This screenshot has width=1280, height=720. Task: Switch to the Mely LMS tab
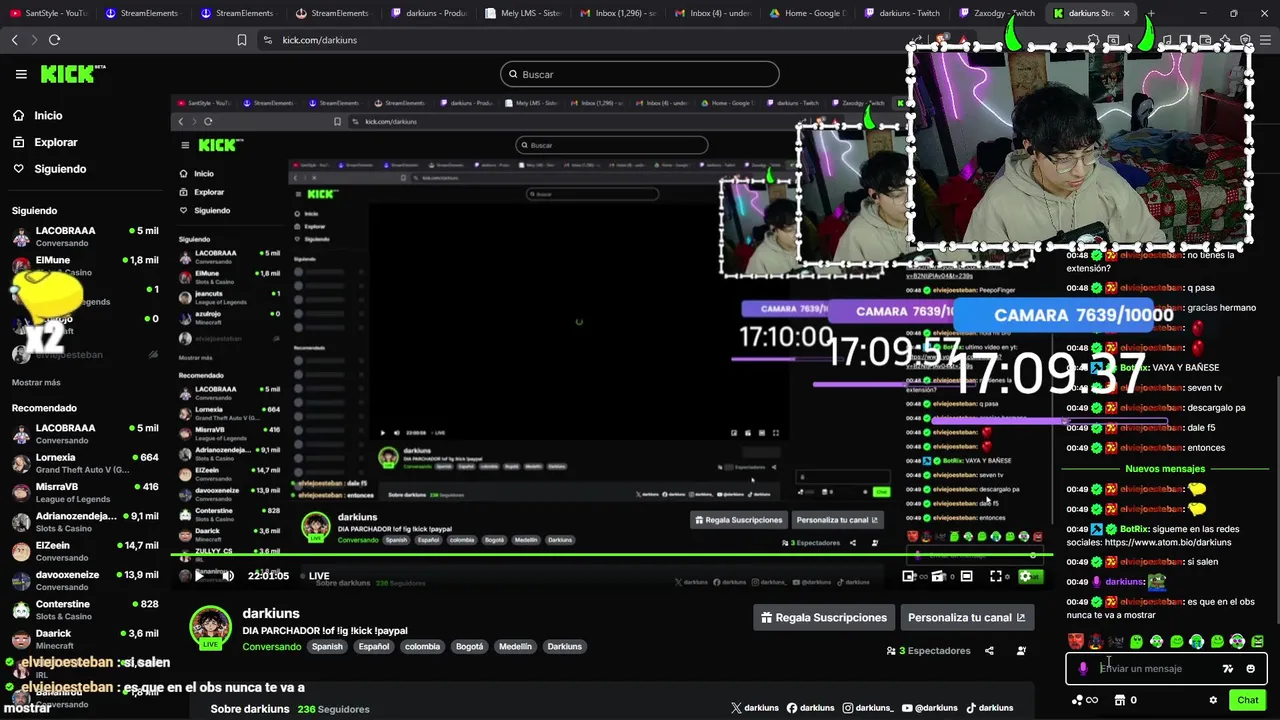pyautogui.click(x=524, y=13)
